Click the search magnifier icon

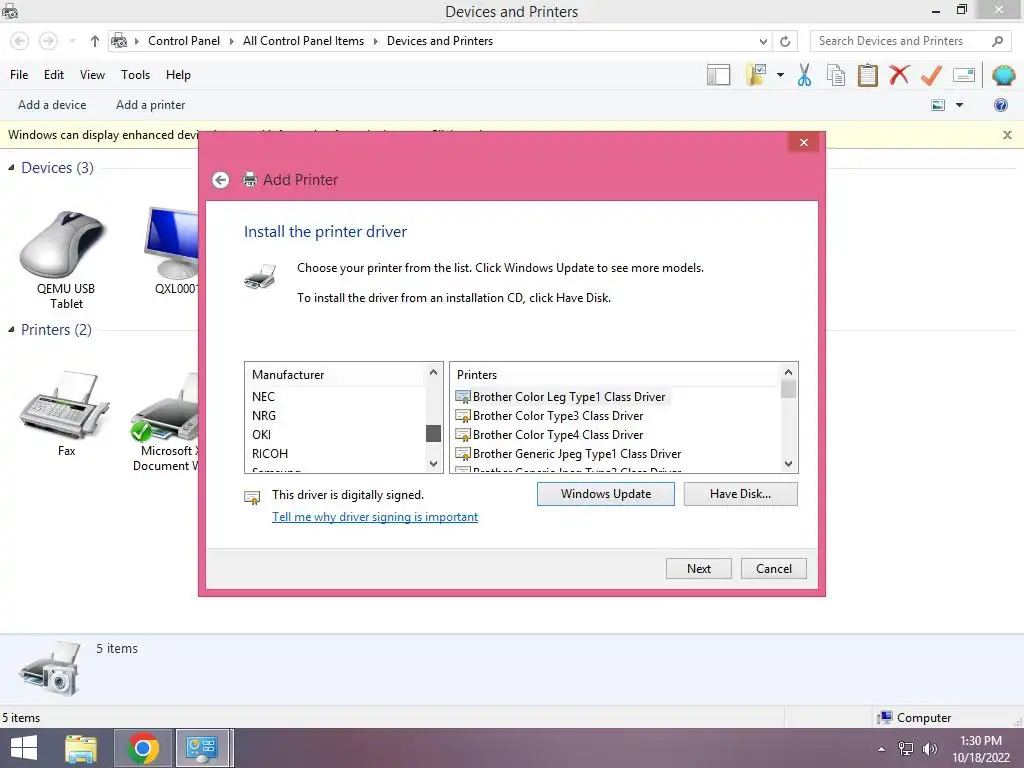coord(997,41)
